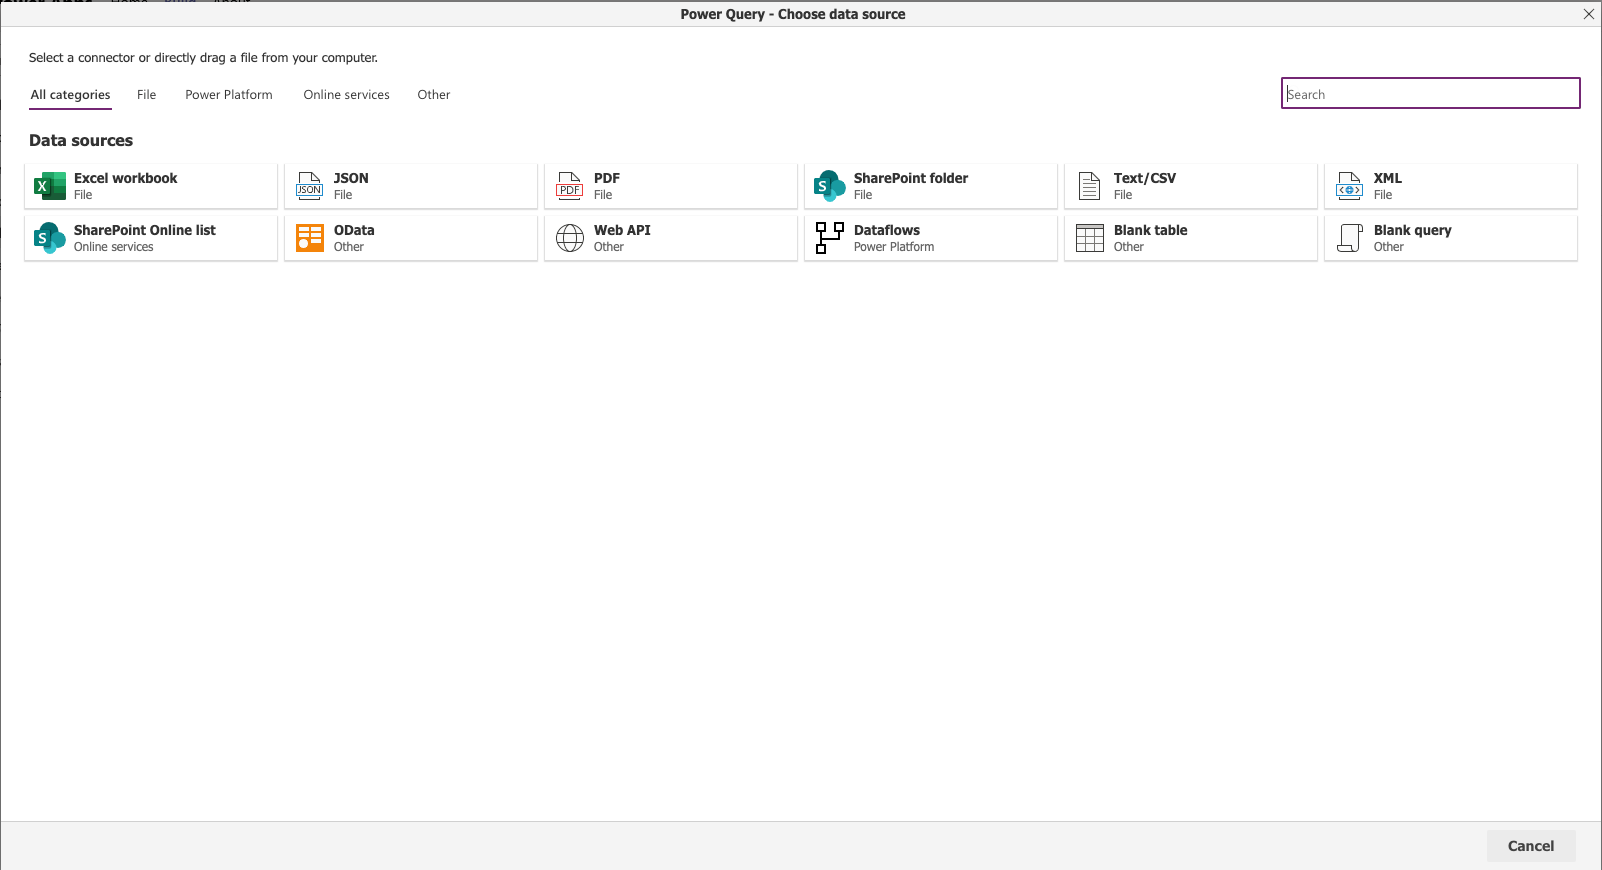Screen dimensions: 1602x870
Task: Filter connectors by Other category
Action: (x=433, y=95)
